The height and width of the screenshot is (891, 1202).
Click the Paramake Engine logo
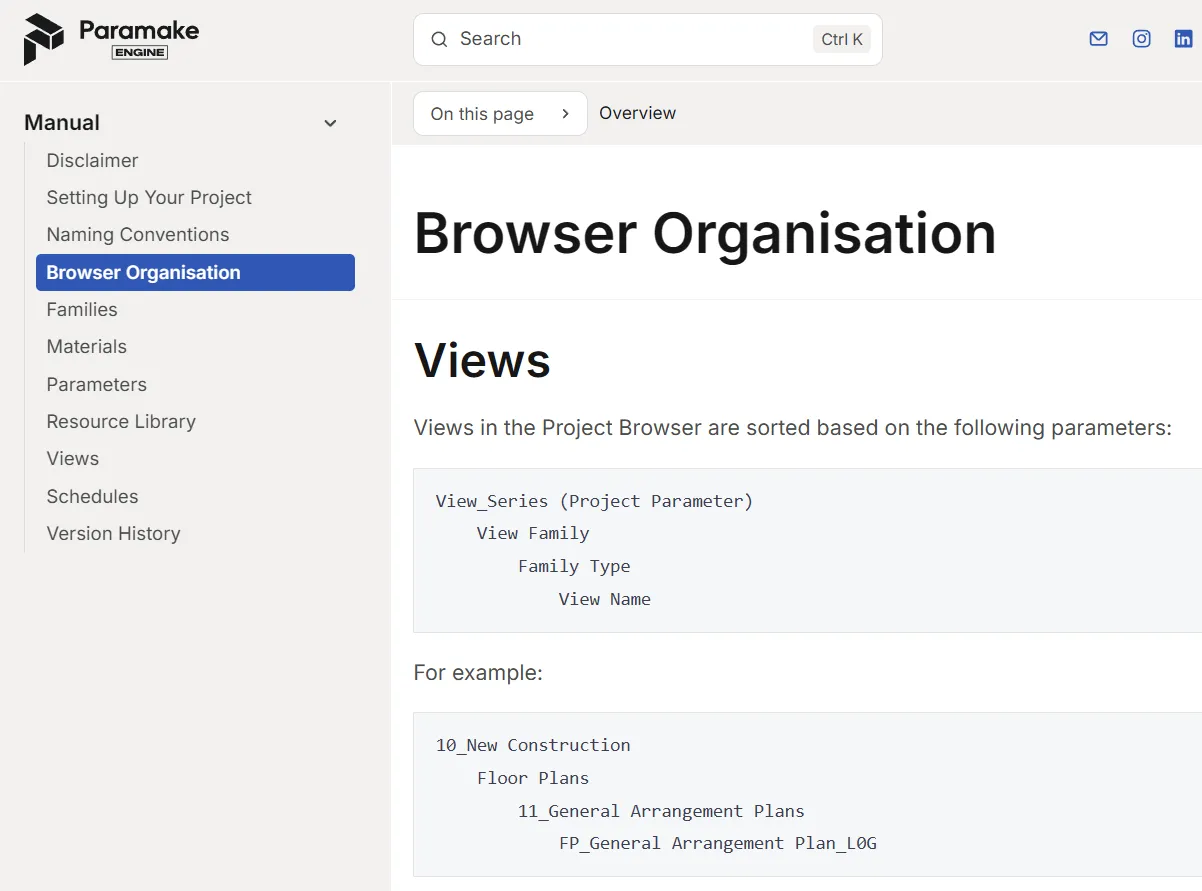111,39
